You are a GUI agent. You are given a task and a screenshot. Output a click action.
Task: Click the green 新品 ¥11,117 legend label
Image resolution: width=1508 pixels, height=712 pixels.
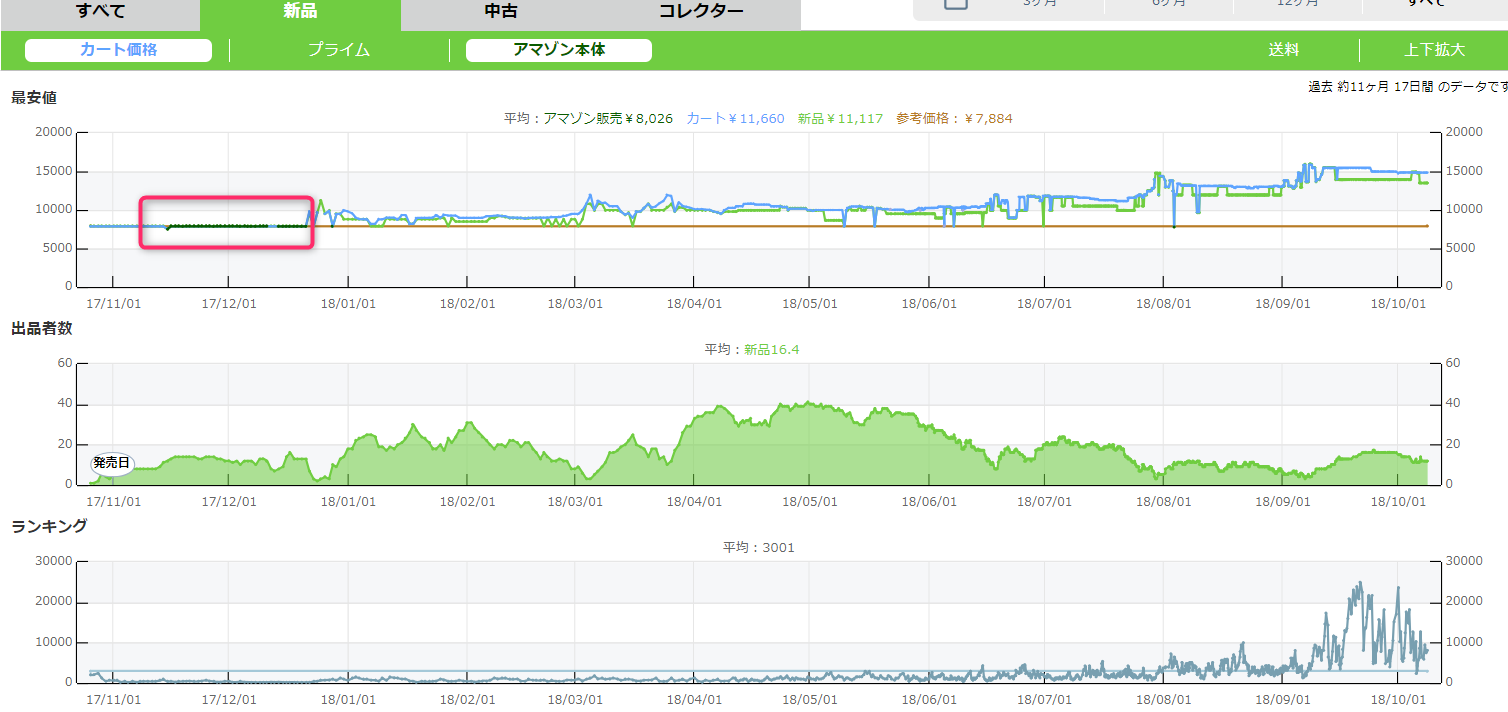click(840, 118)
